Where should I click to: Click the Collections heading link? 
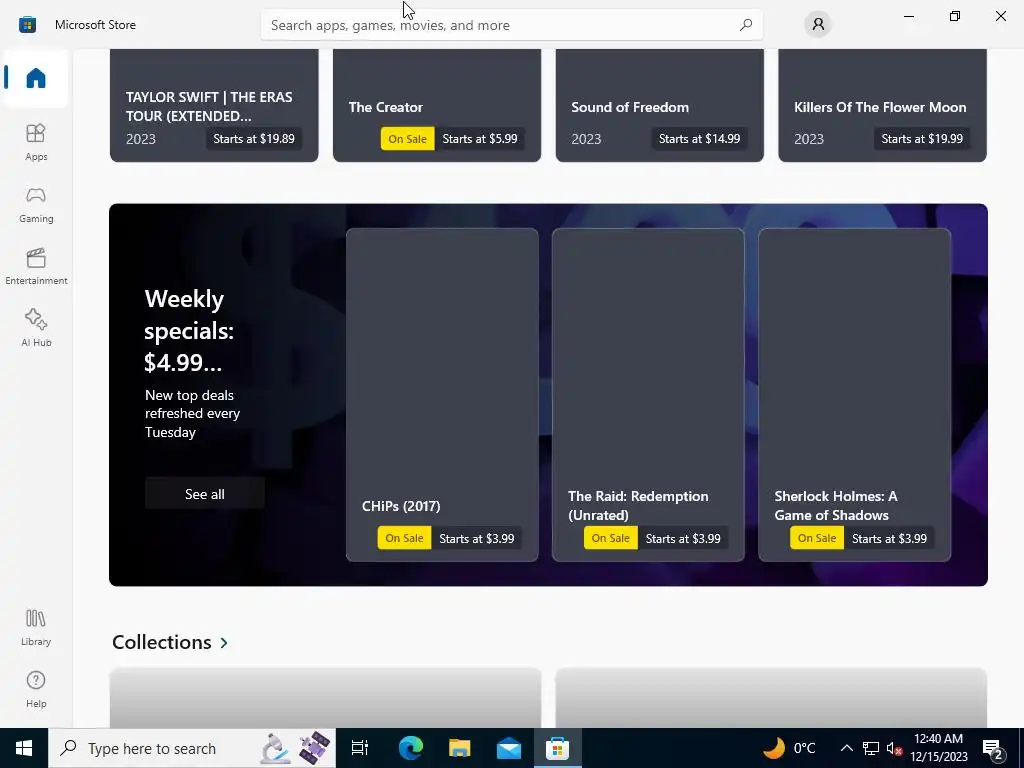tap(161, 642)
